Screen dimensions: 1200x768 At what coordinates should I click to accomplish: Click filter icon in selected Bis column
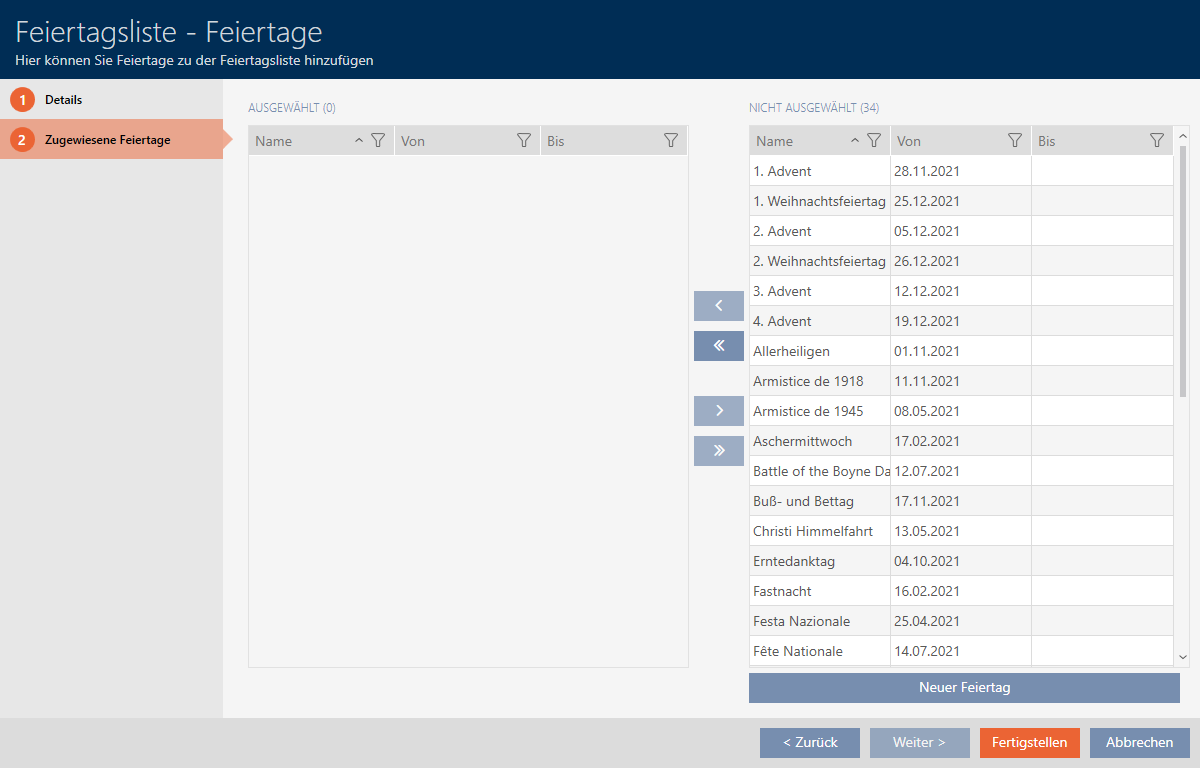coord(671,141)
